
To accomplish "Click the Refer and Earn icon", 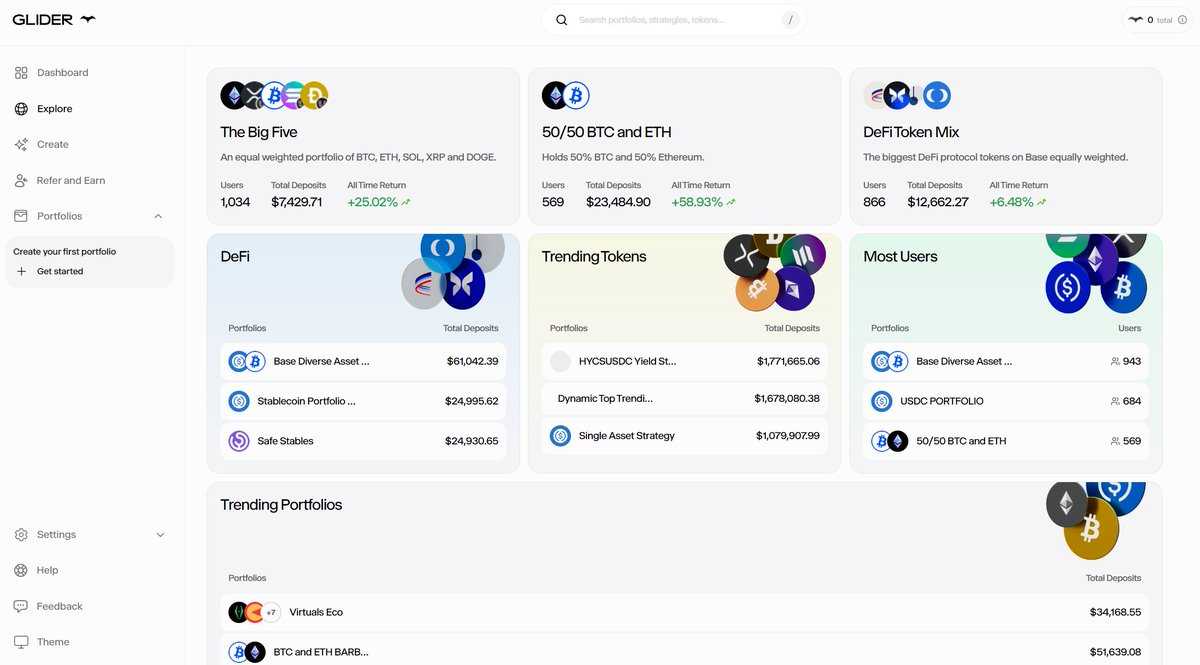I will coord(21,181).
